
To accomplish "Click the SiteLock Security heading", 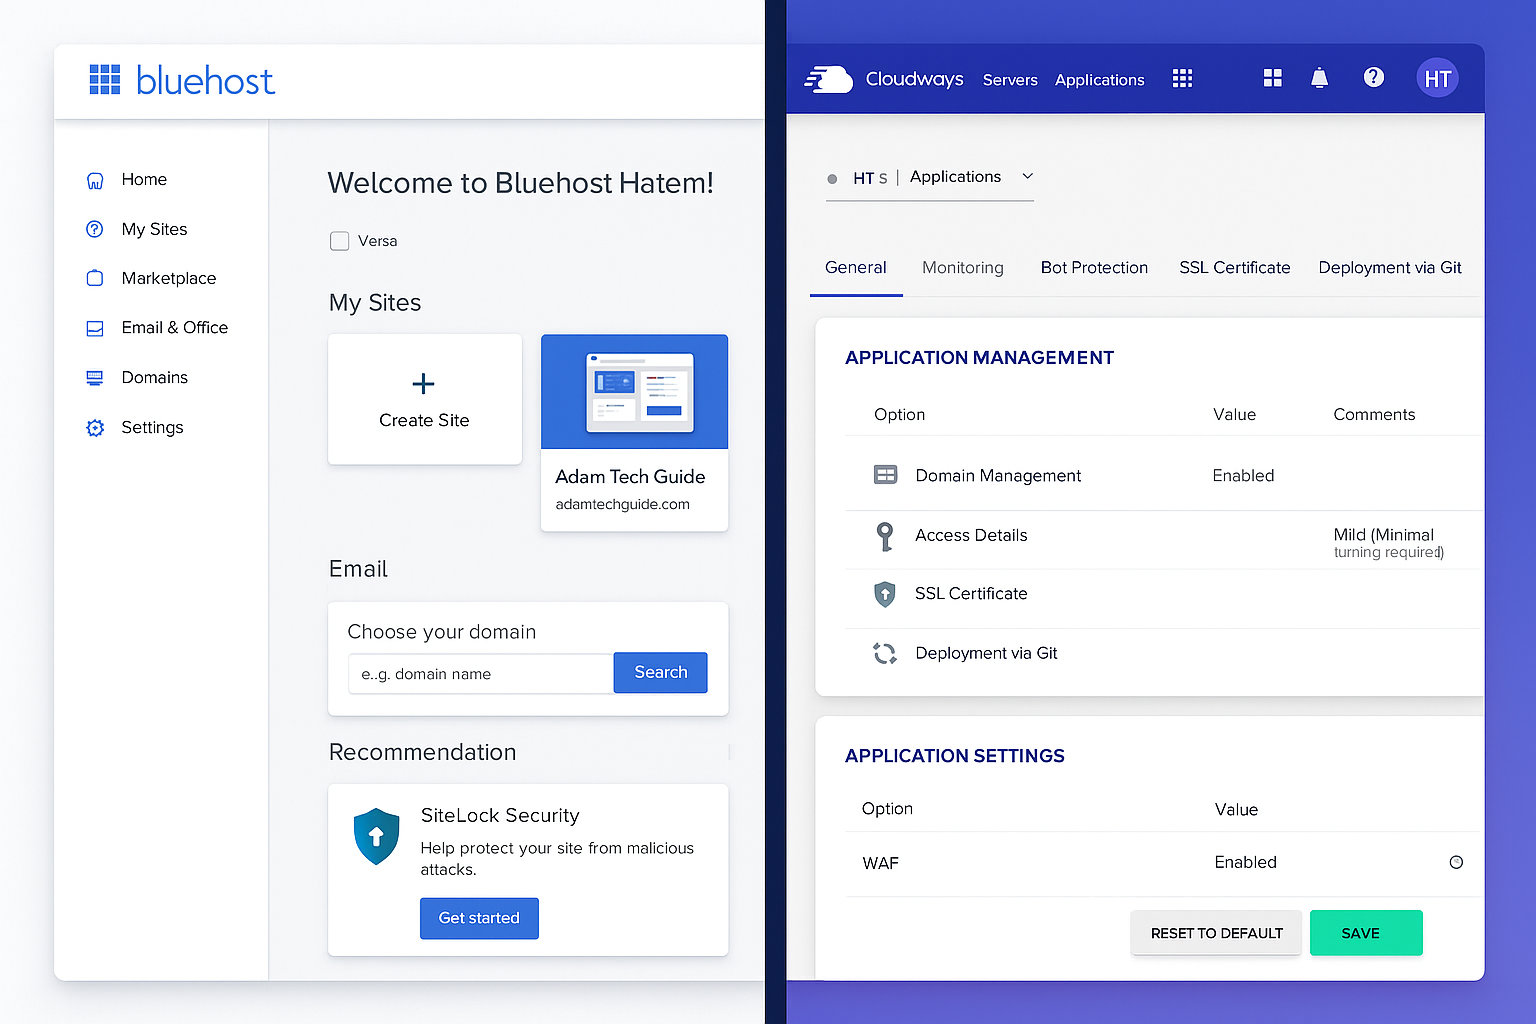I will (500, 816).
